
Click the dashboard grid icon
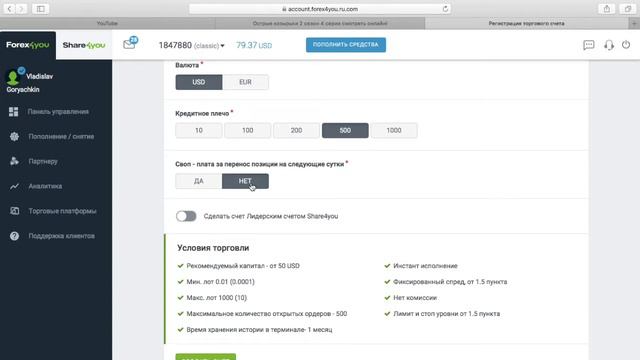tap(14, 112)
